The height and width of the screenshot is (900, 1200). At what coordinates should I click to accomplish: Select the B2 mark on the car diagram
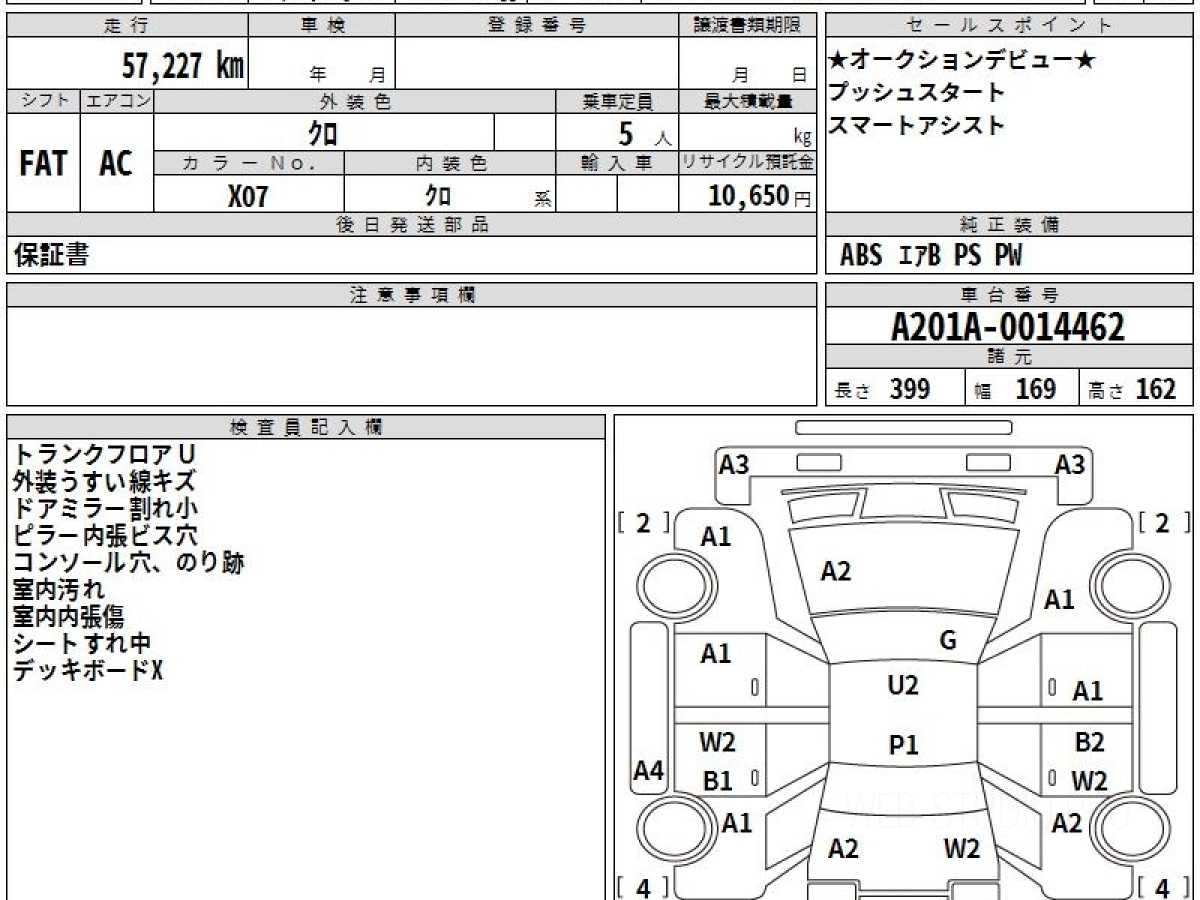click(x=1089, y=742)
